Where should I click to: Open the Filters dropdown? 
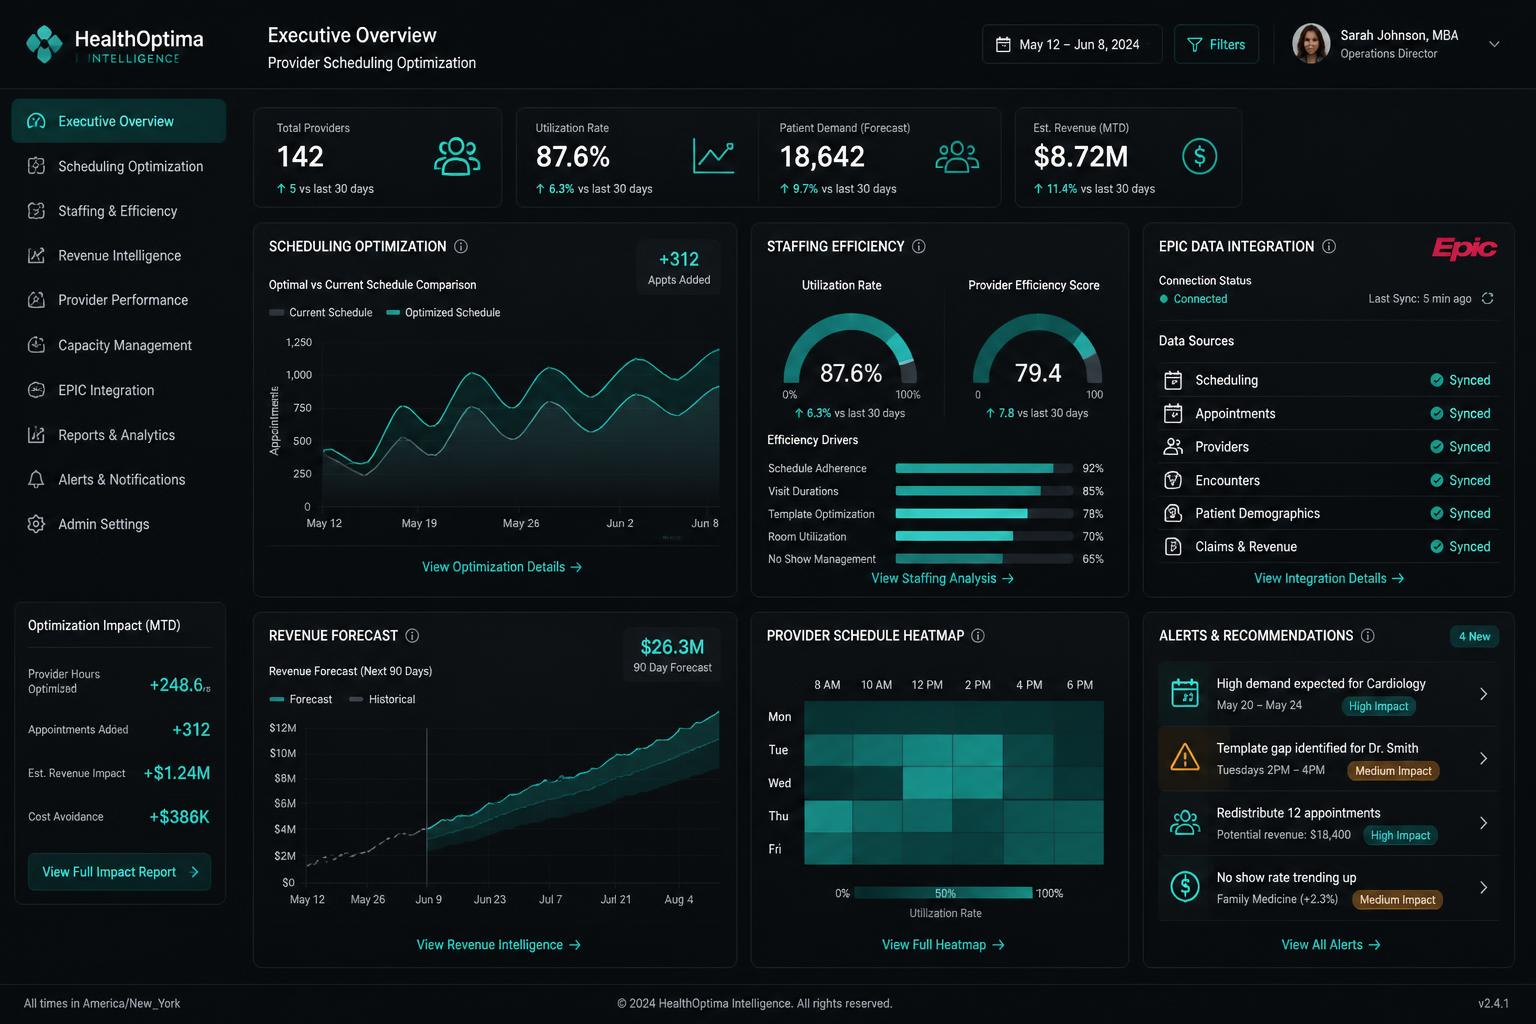1216,44
